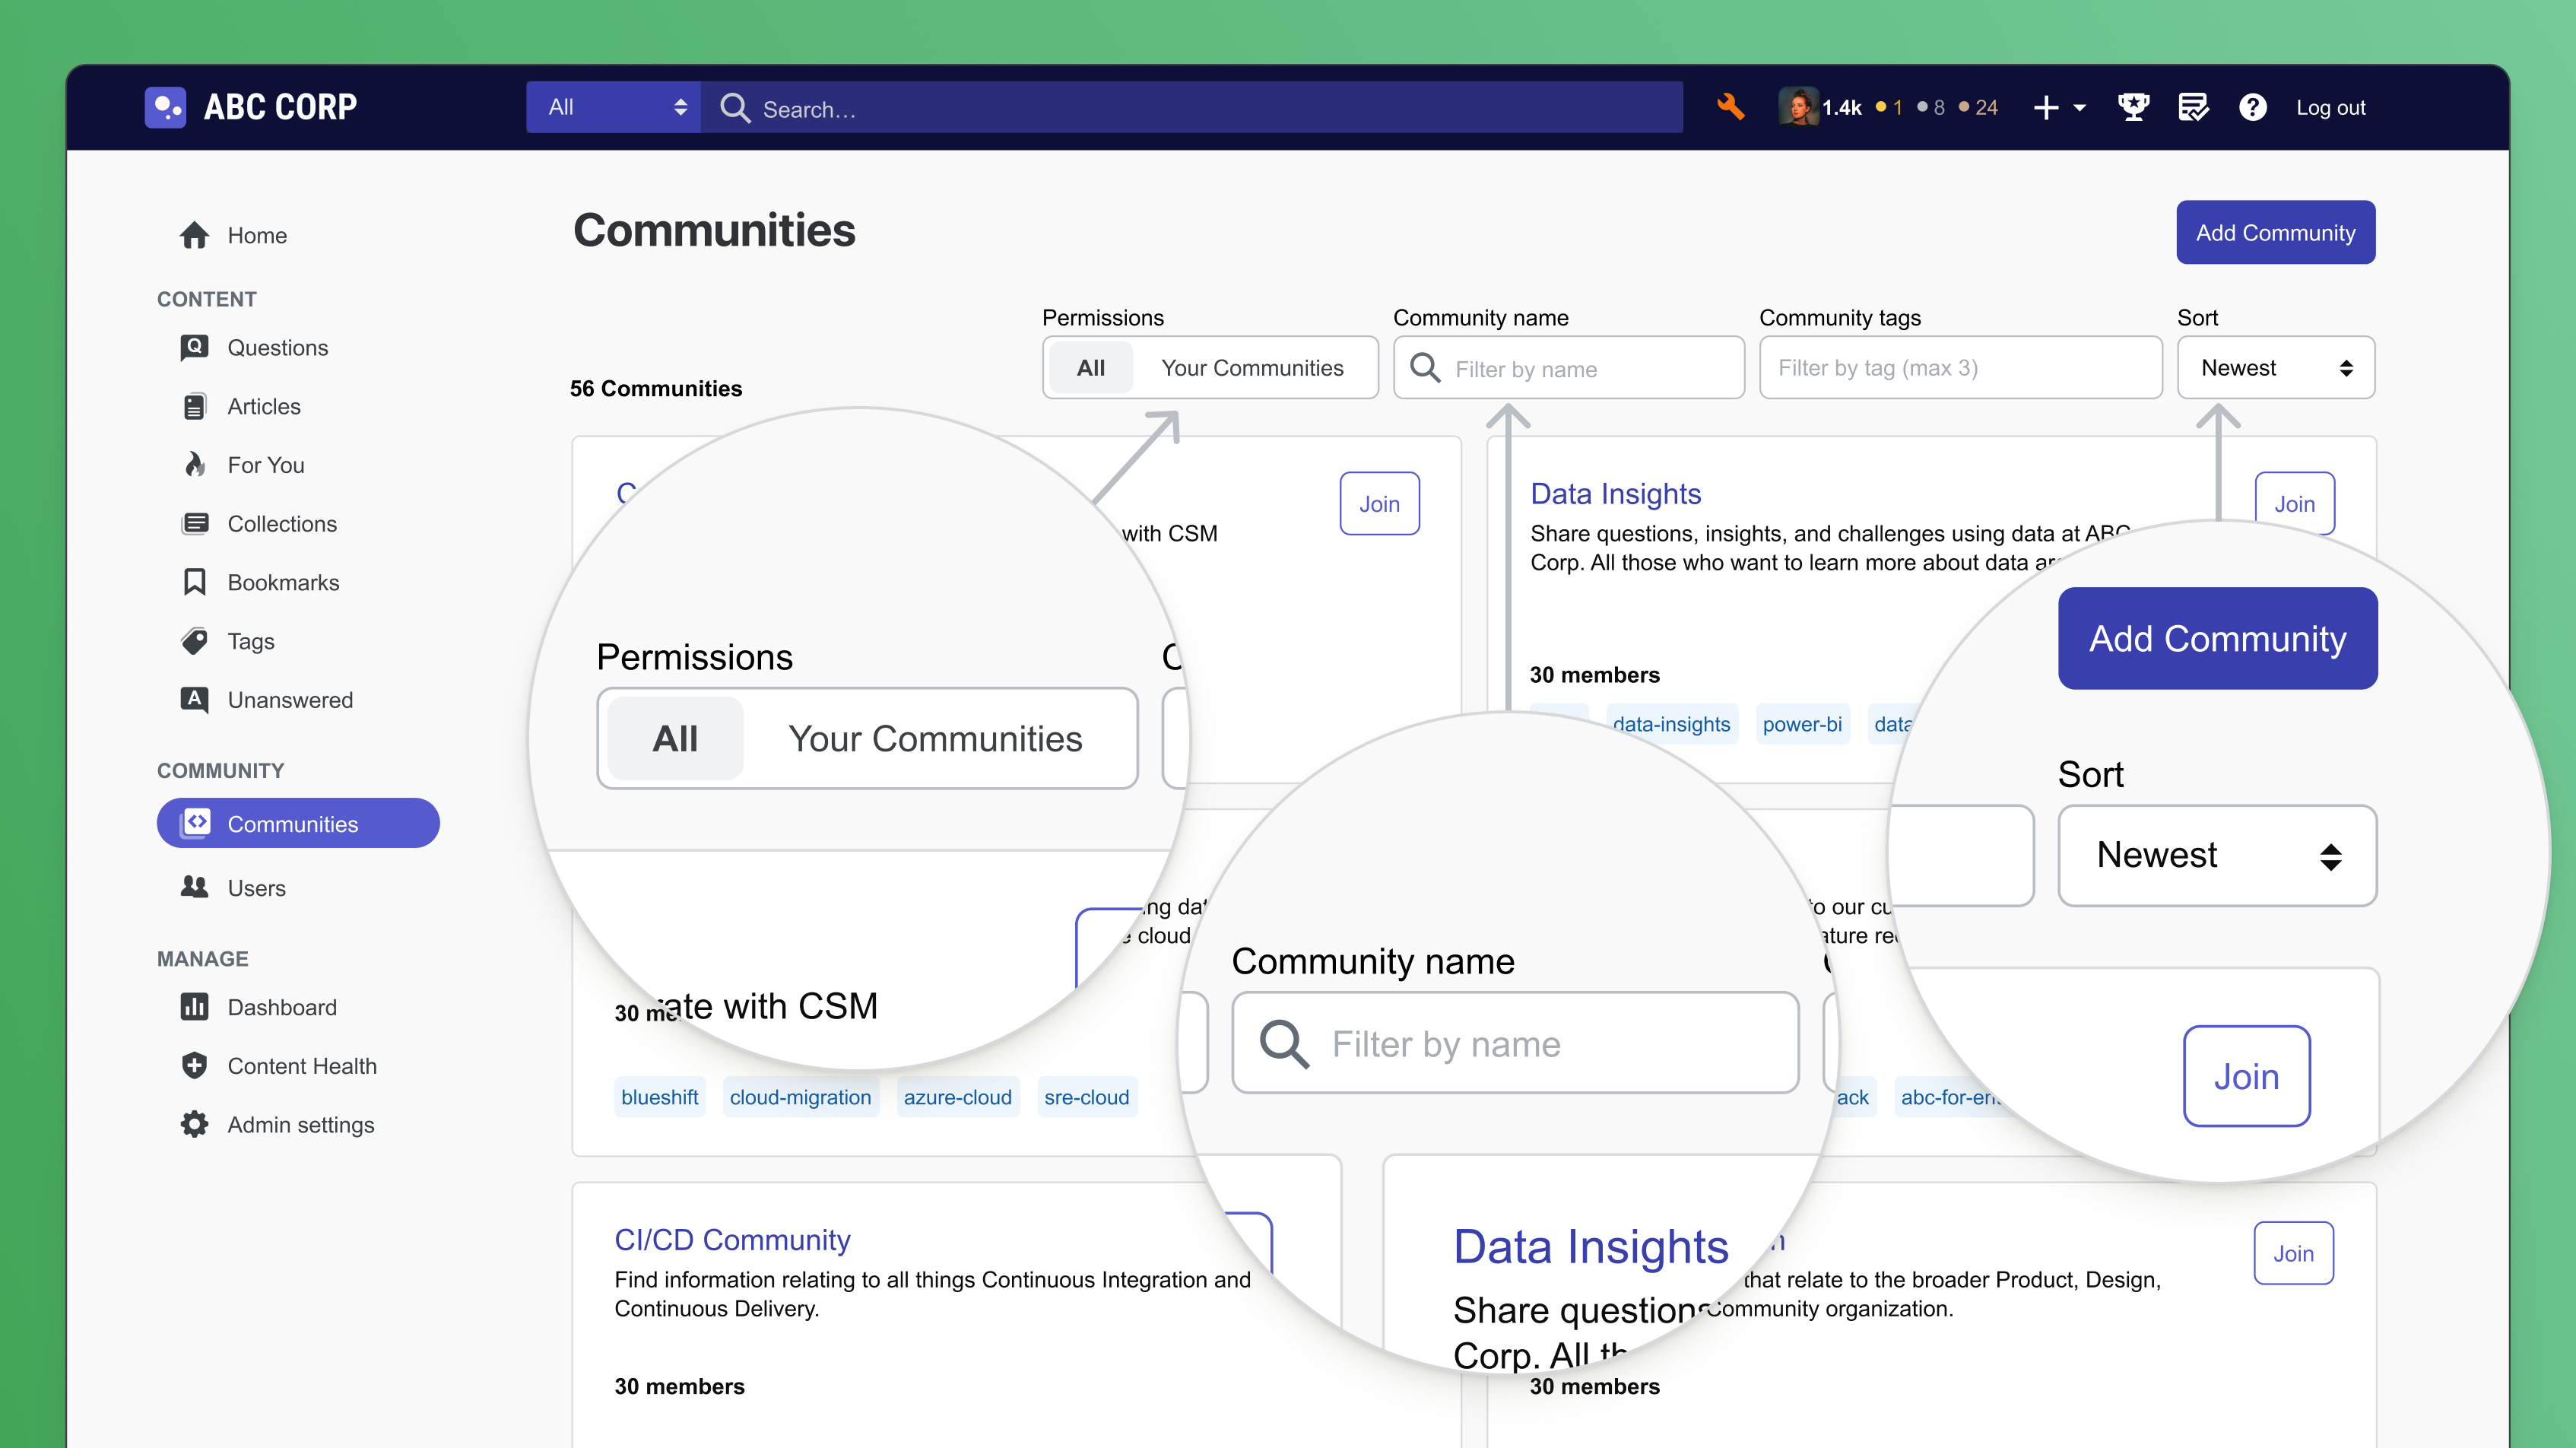Image resolution: width=2576 pixels, height=1448 pixels.
Task: Open Bookmarks via bookmark icon
Action: [194, 582]
